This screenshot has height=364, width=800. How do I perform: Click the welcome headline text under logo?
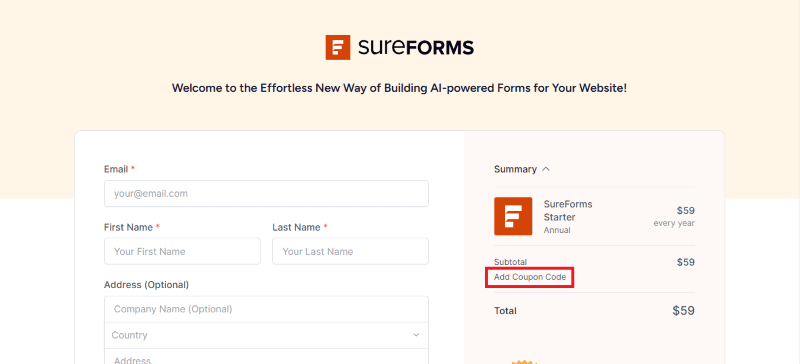399,88
